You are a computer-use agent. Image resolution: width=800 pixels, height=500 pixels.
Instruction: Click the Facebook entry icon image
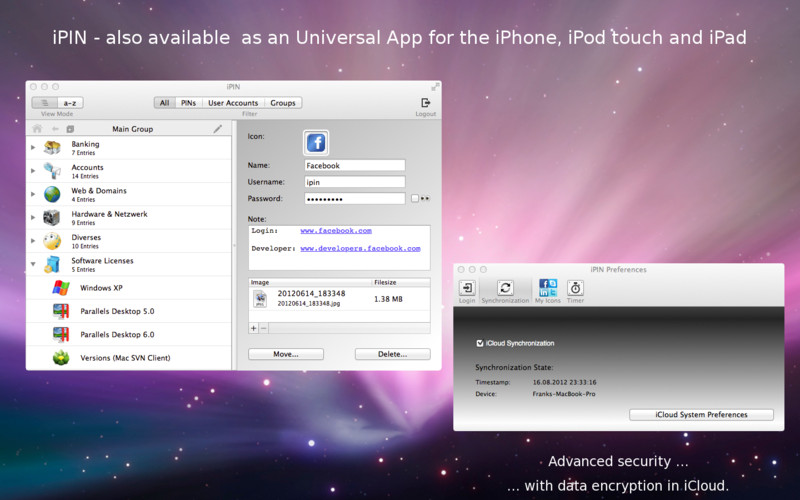click(x=316, y=142)
